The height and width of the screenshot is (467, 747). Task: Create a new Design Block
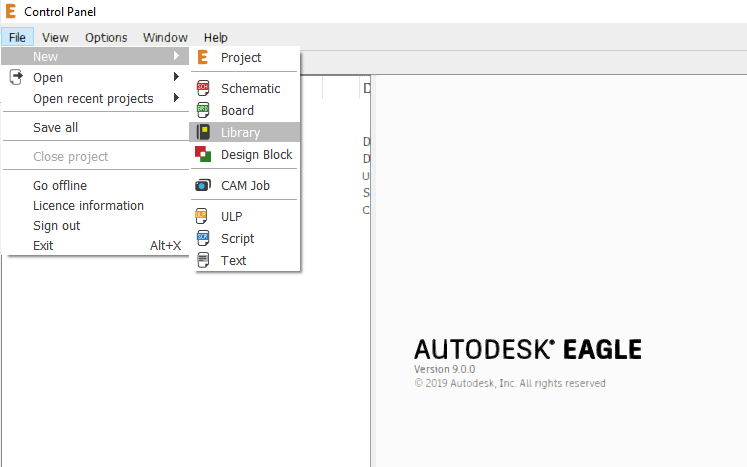tap(245, 154)
